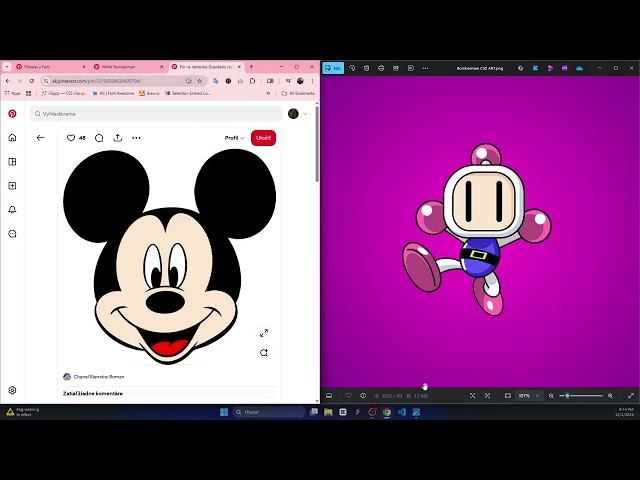
Task: Open the Apps shortcut in bookmarks bar
Action: pyautogui.click(x=13, y=93)
